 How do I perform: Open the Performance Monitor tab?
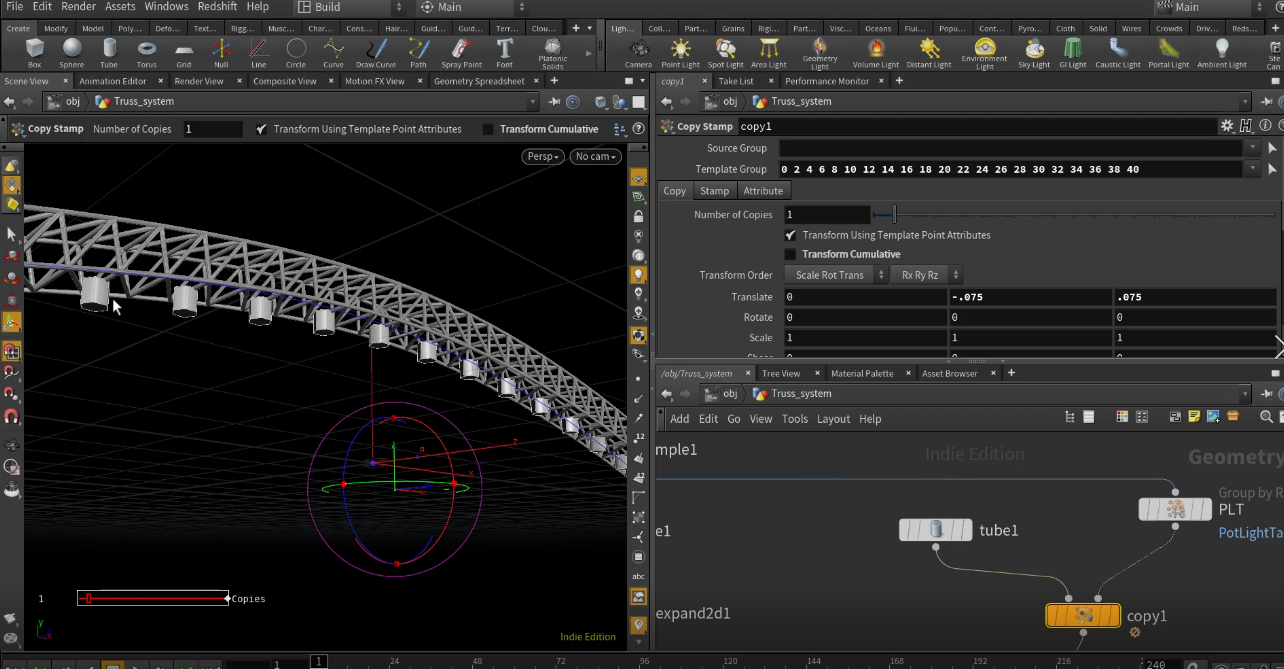[x=827, y=81]
